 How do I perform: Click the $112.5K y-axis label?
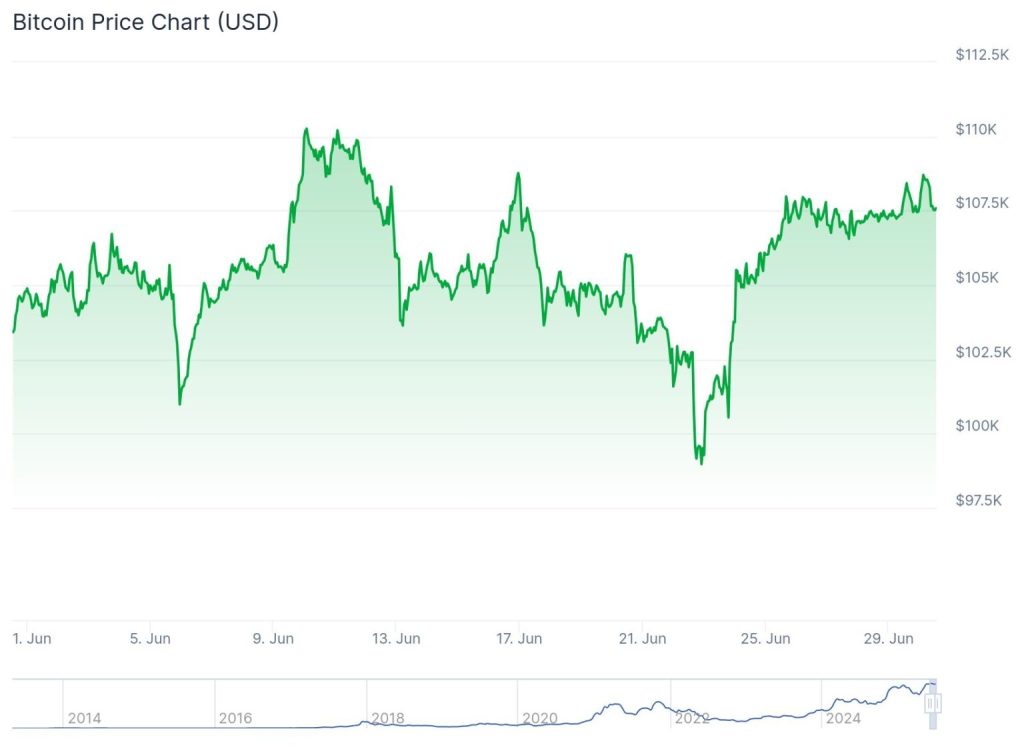coord(981,55)
